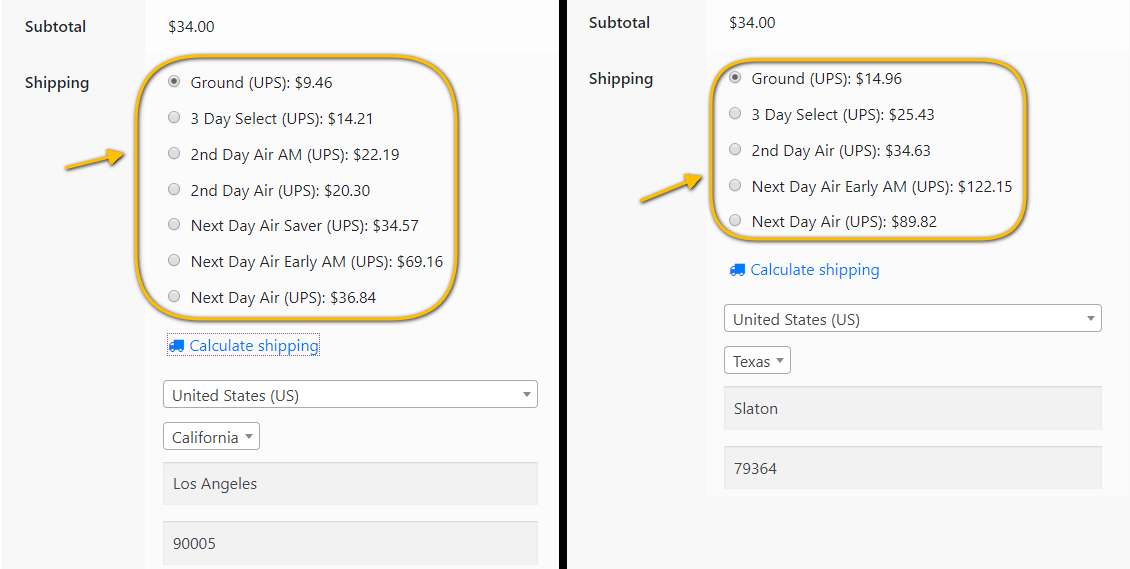Select 2nd Day Air (UPS) $34.63

[736, 150]
